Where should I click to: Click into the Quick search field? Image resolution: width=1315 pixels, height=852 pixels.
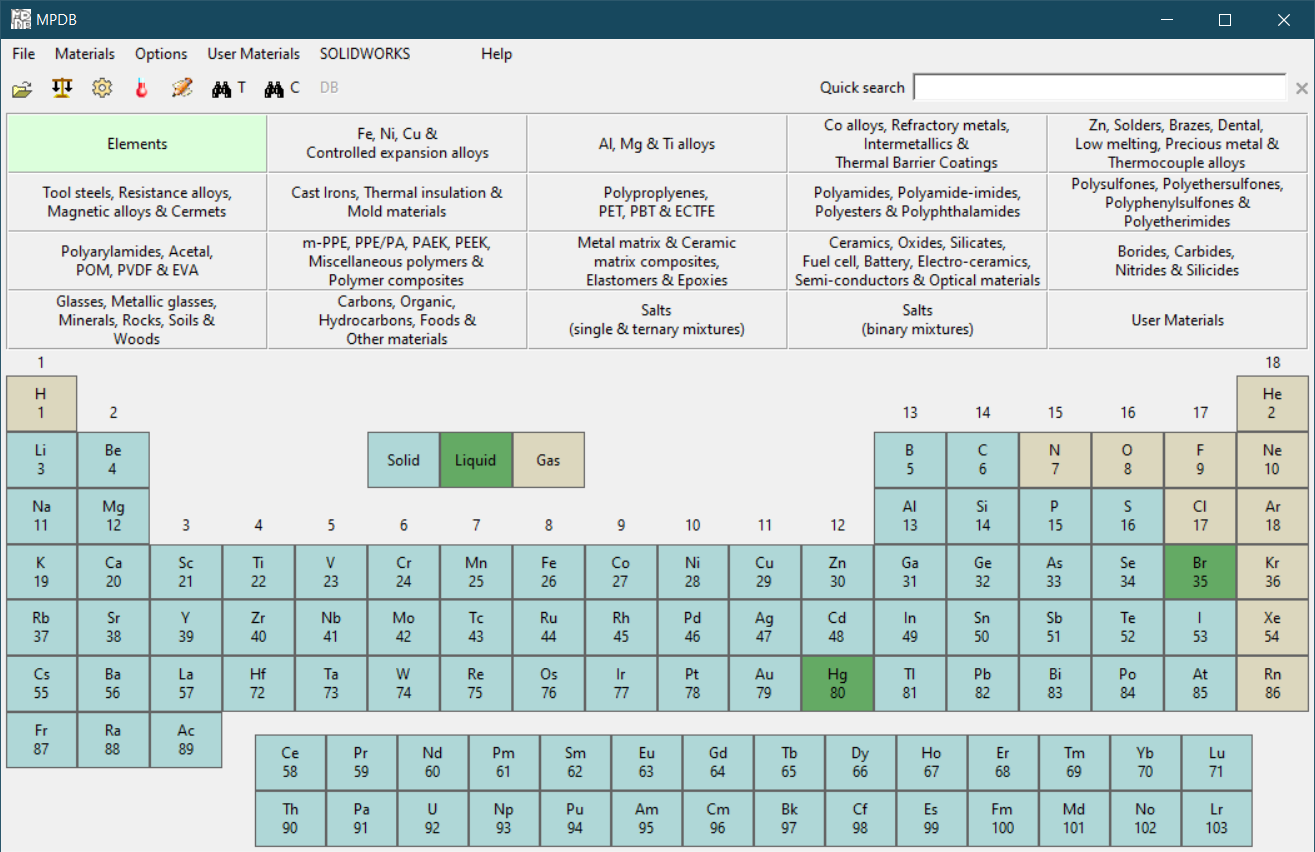1099,88
